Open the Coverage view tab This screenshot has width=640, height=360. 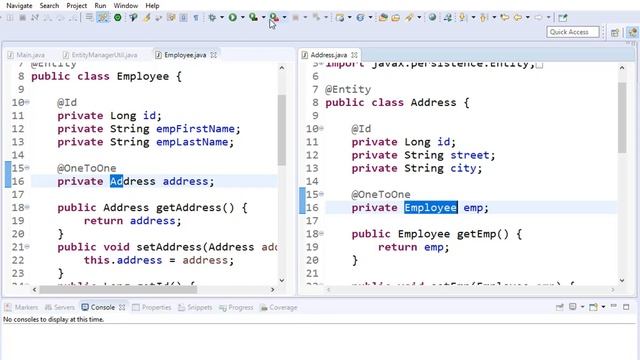pos(279,307)
